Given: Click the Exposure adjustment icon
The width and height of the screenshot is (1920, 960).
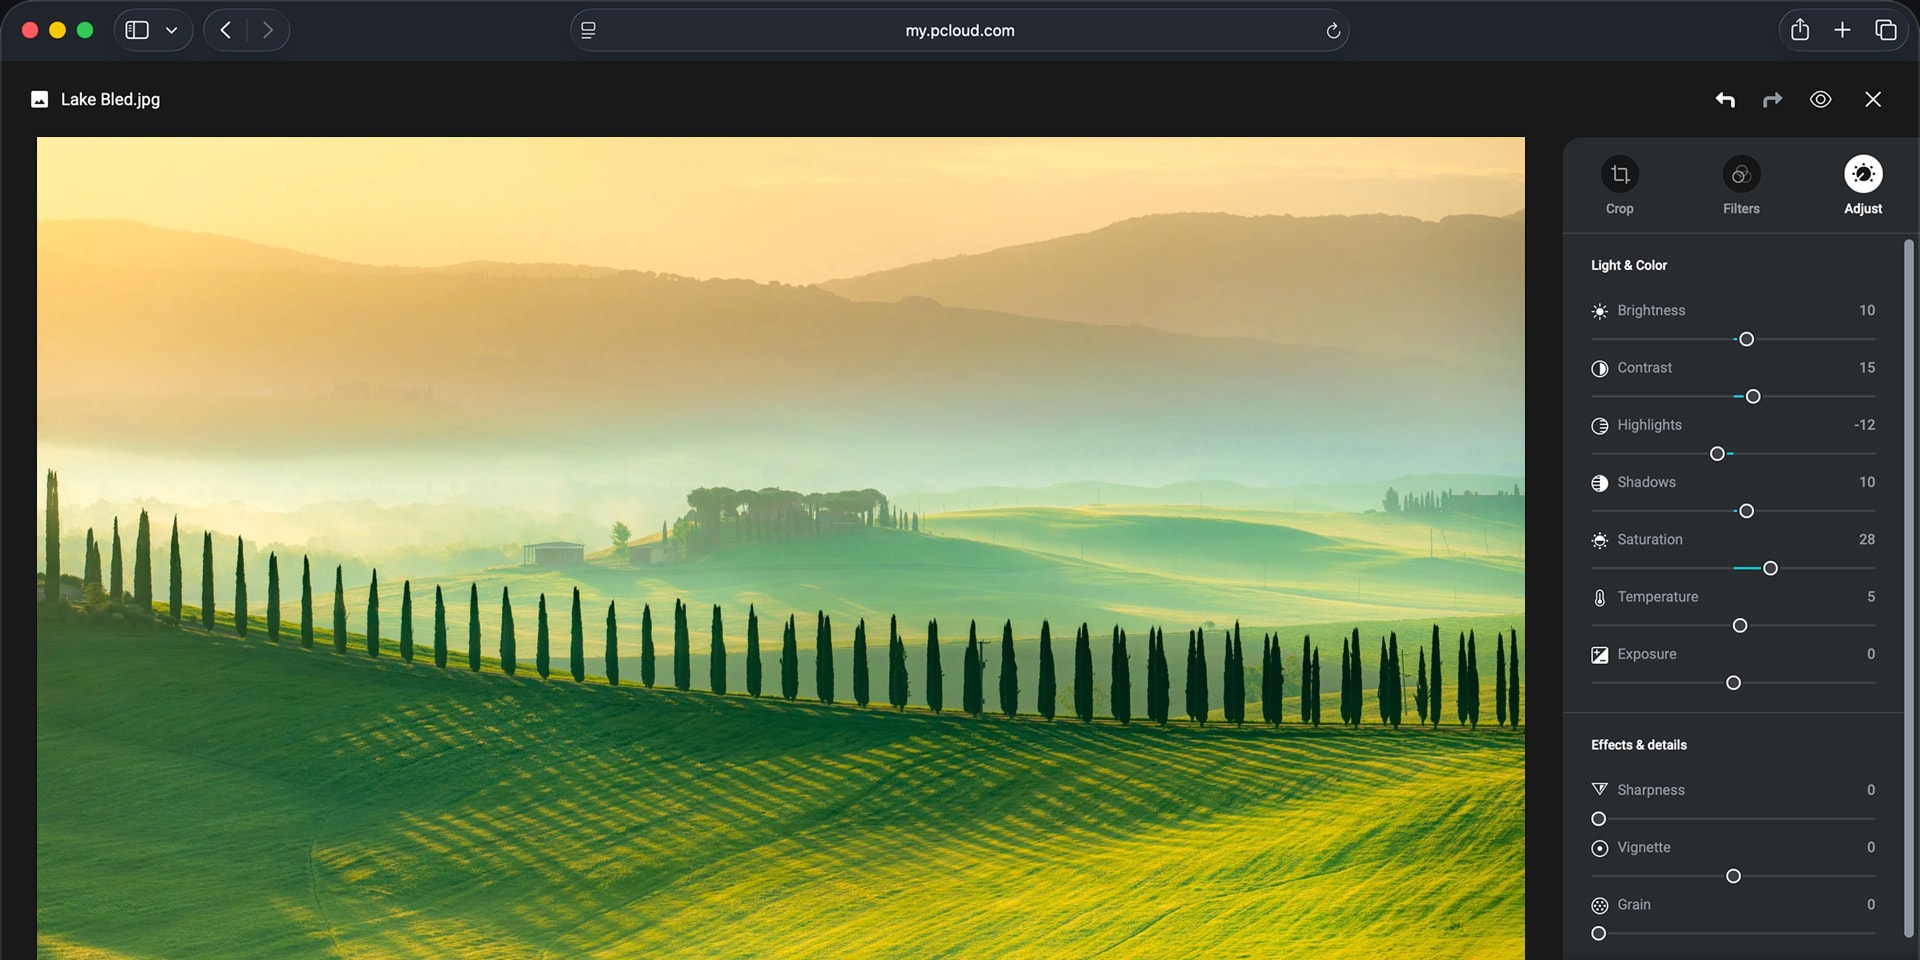Looking at the screenshot, I should coord(1600,654).
